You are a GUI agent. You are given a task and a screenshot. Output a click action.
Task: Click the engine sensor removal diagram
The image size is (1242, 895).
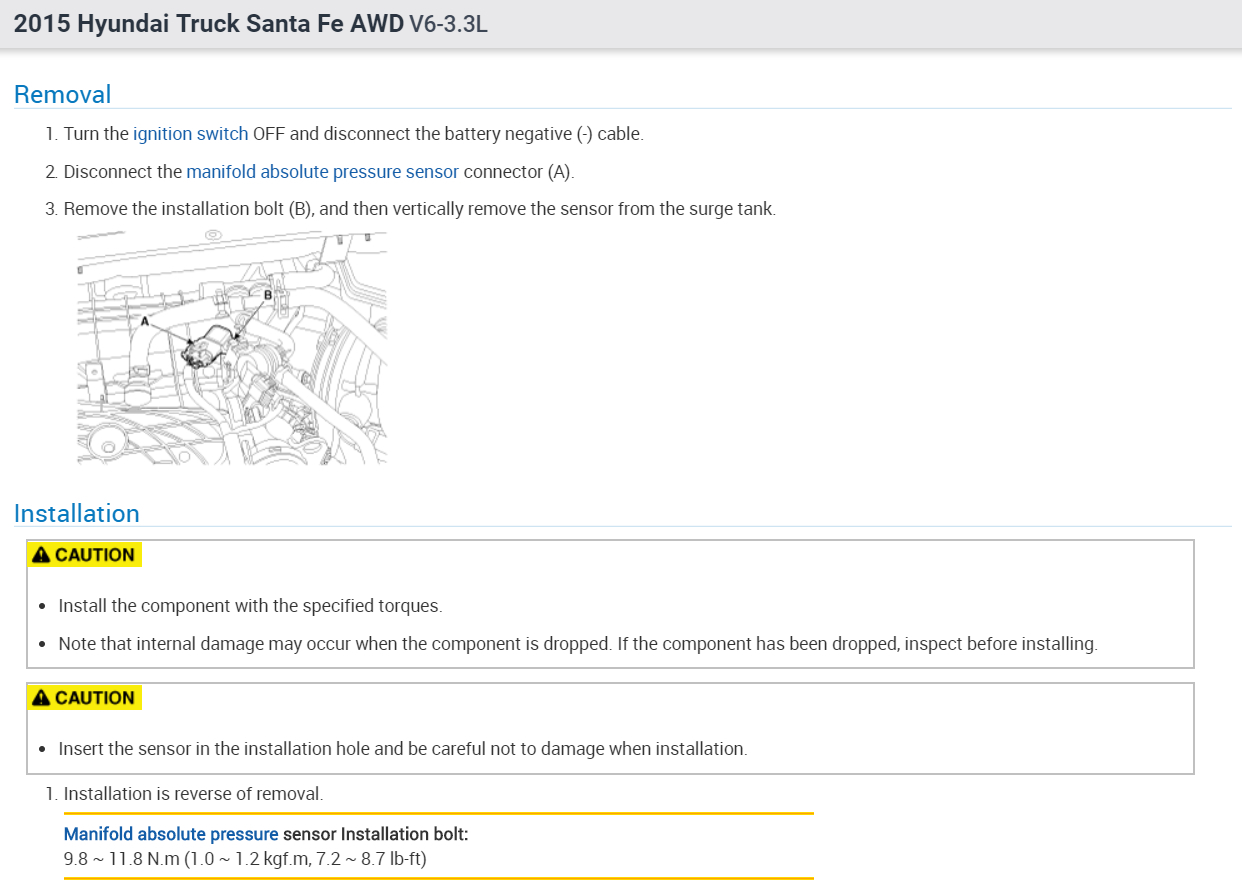(232, 348)
